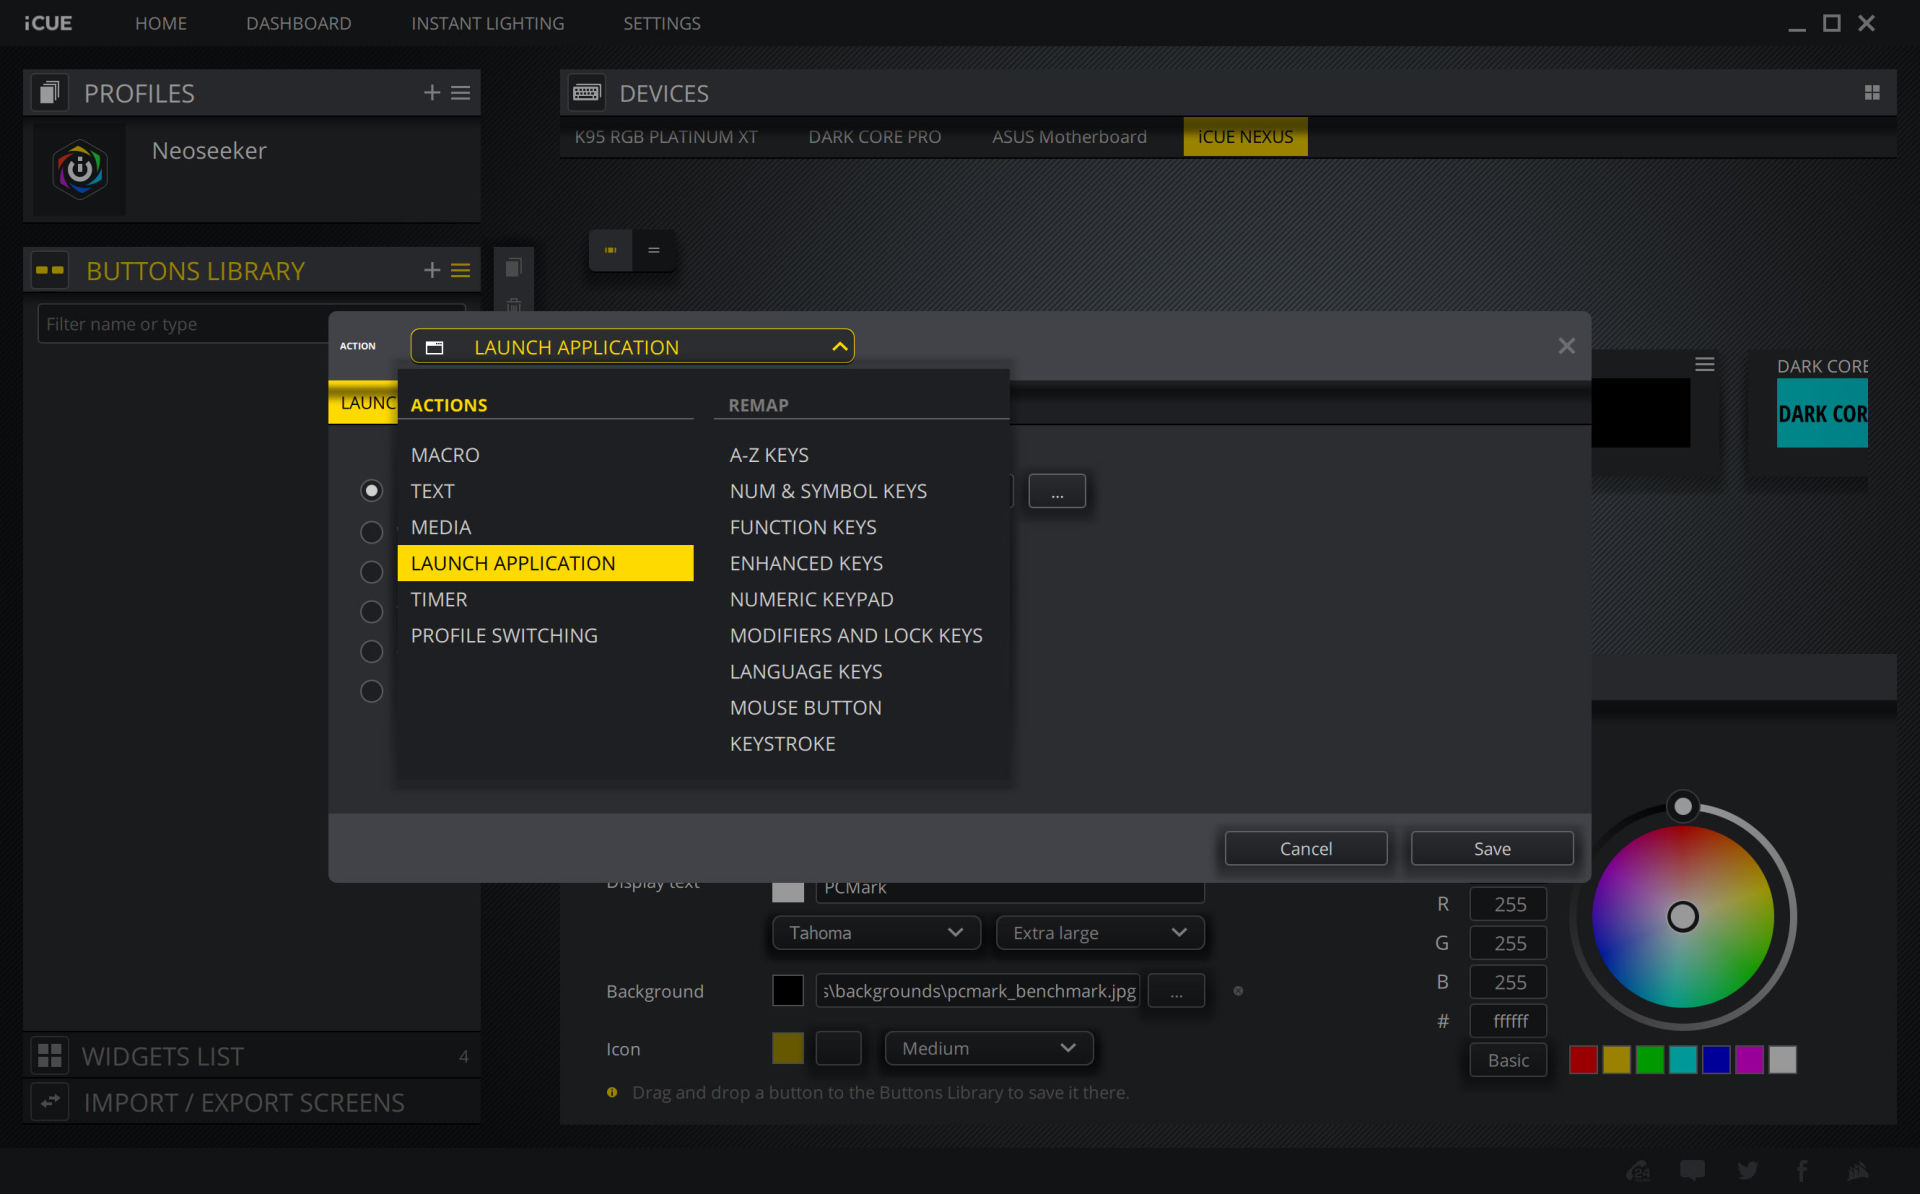Cancel the action editing dialog
This screenshot has height=1194, width=1920.
point(1305,847)
